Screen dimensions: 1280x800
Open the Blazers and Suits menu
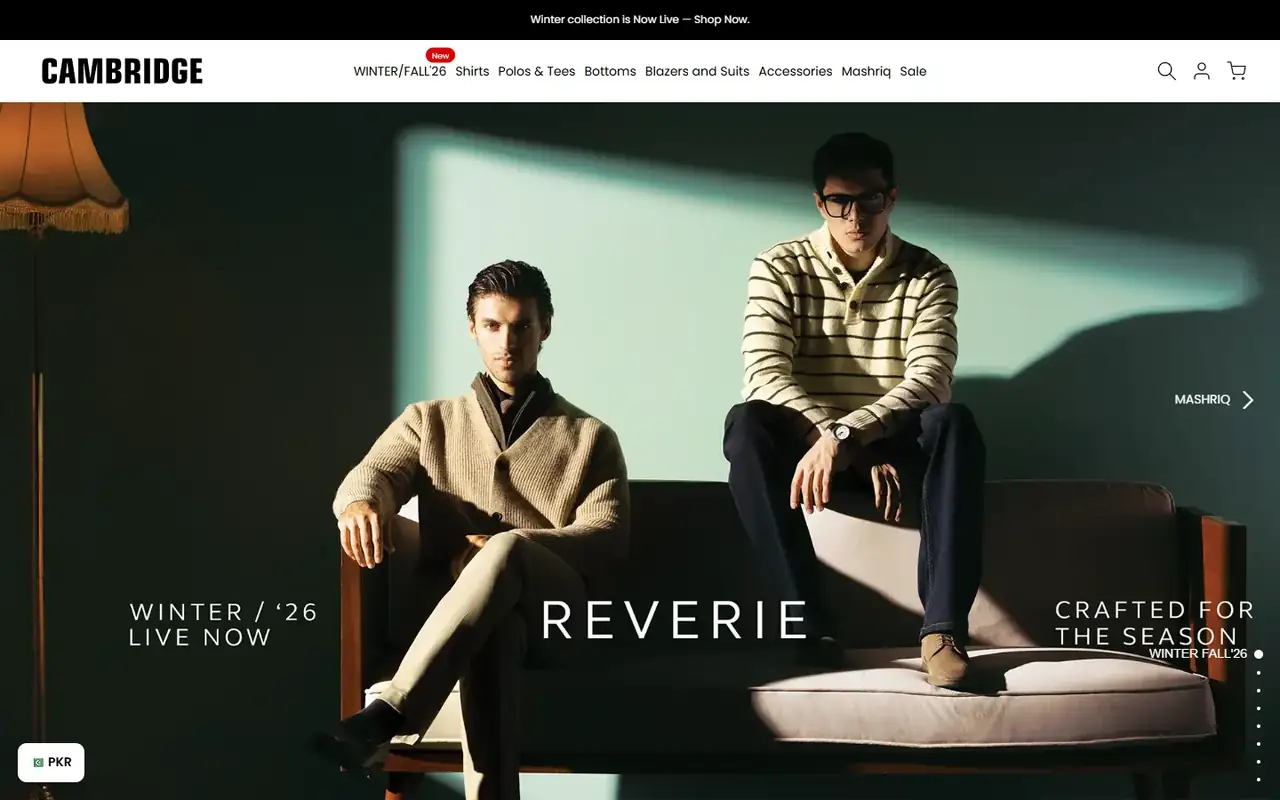(697, 71)
